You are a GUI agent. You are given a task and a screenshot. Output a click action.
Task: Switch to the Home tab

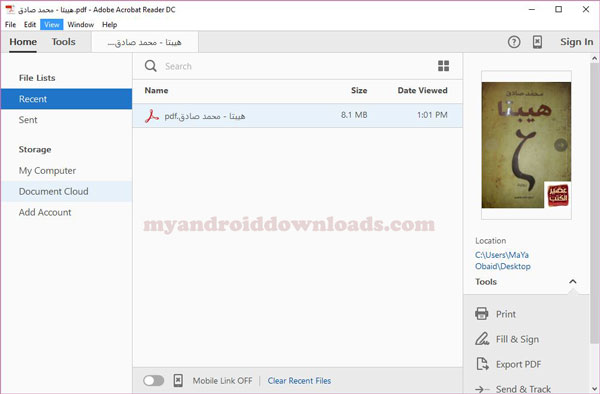tap(23, 42)
